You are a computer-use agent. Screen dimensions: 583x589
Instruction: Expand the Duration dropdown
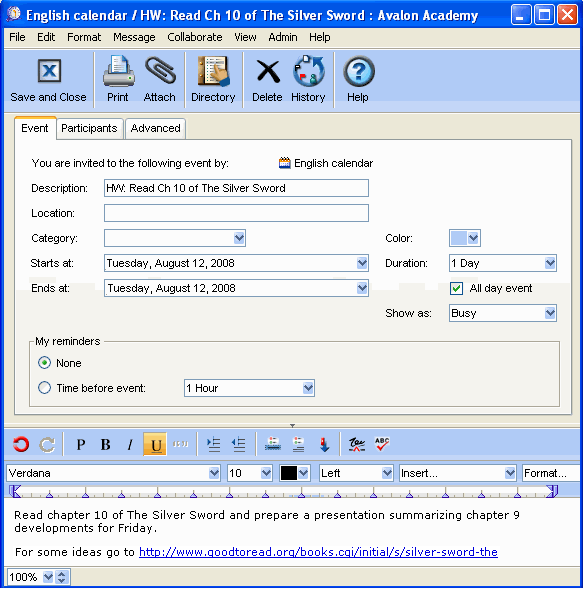click(x=503, y=263)
